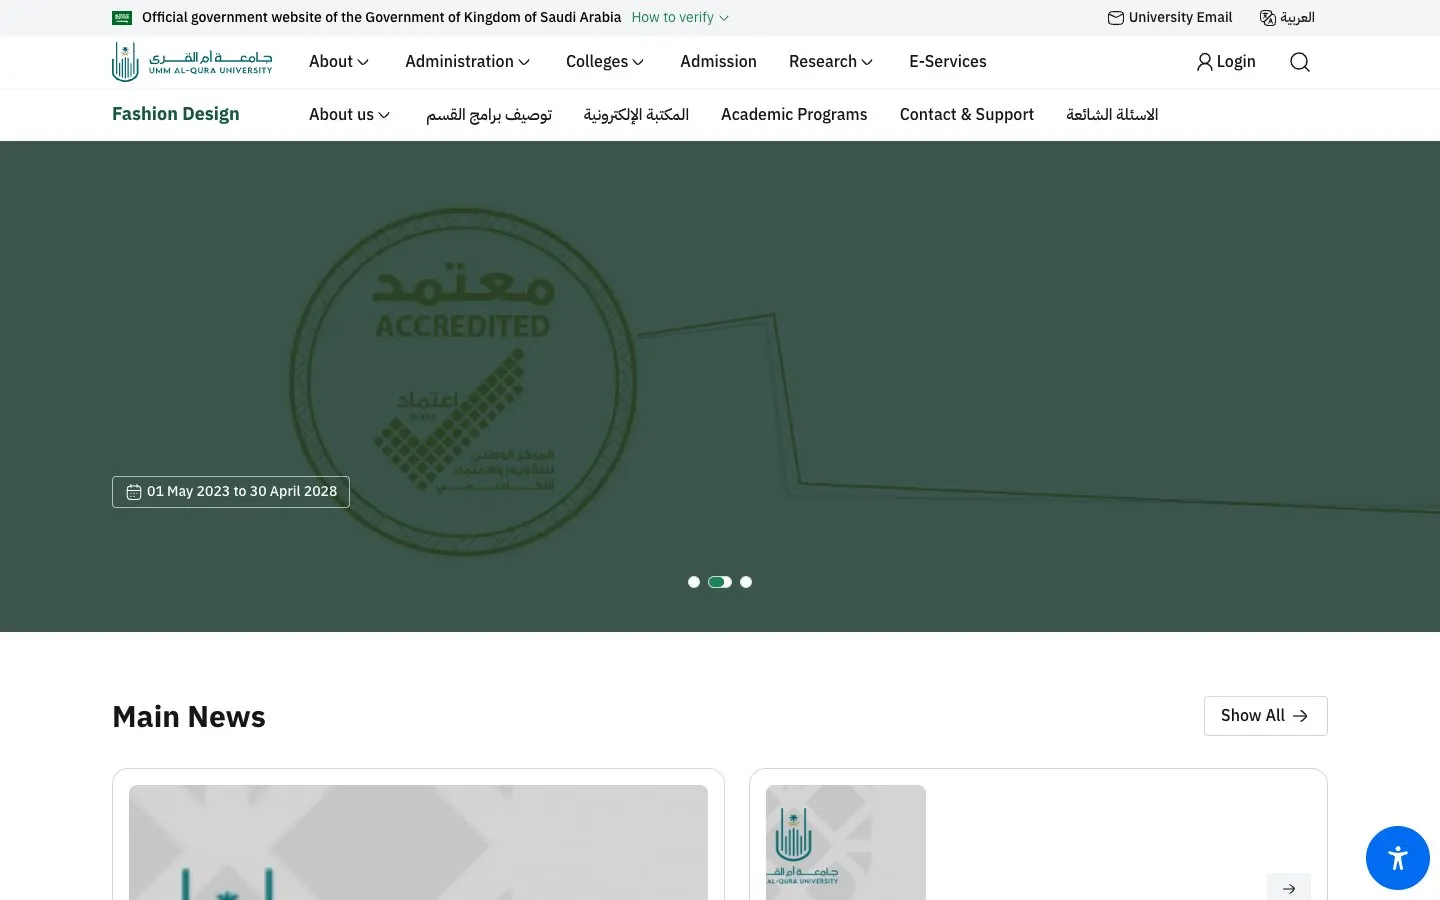
Task: Expand How to verify dropdown
Action: pos(680,18)
